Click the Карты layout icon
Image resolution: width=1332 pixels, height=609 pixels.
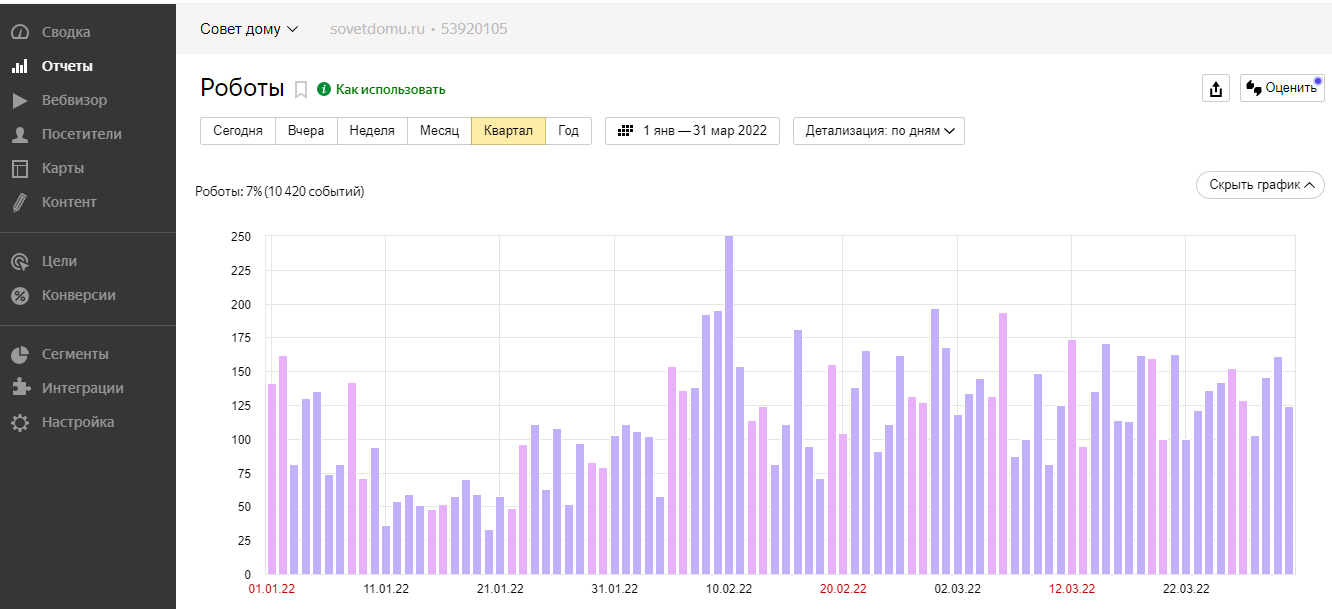(x=19, y=168)
